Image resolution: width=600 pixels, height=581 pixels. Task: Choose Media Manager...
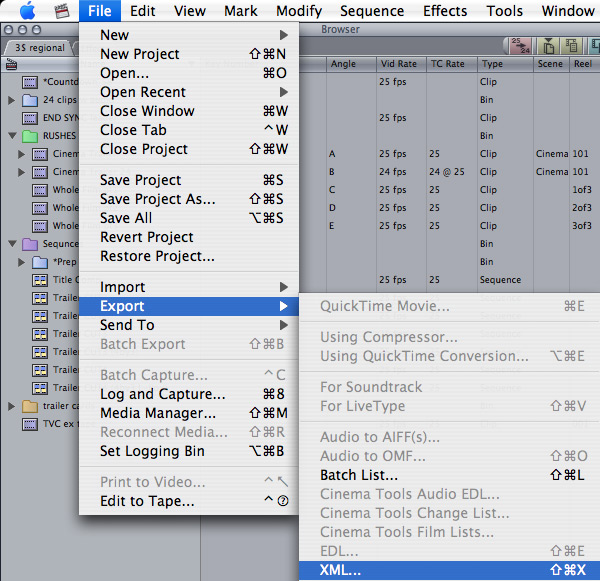(189, 413)
